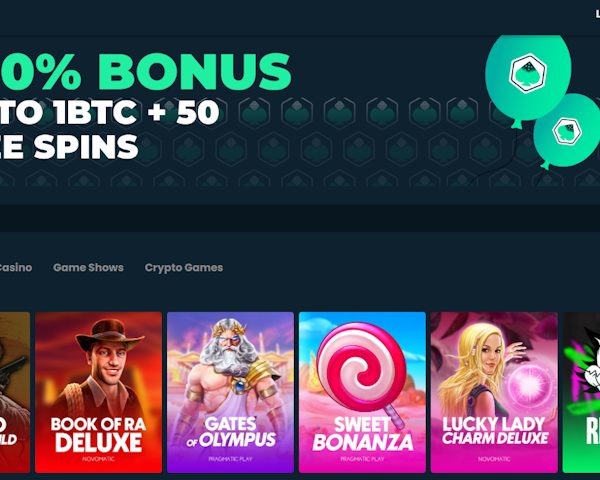The width and height of the screenshot is (600, 480).
Task: Launch the Gates of Olympus slot
Action: [230, 392]
